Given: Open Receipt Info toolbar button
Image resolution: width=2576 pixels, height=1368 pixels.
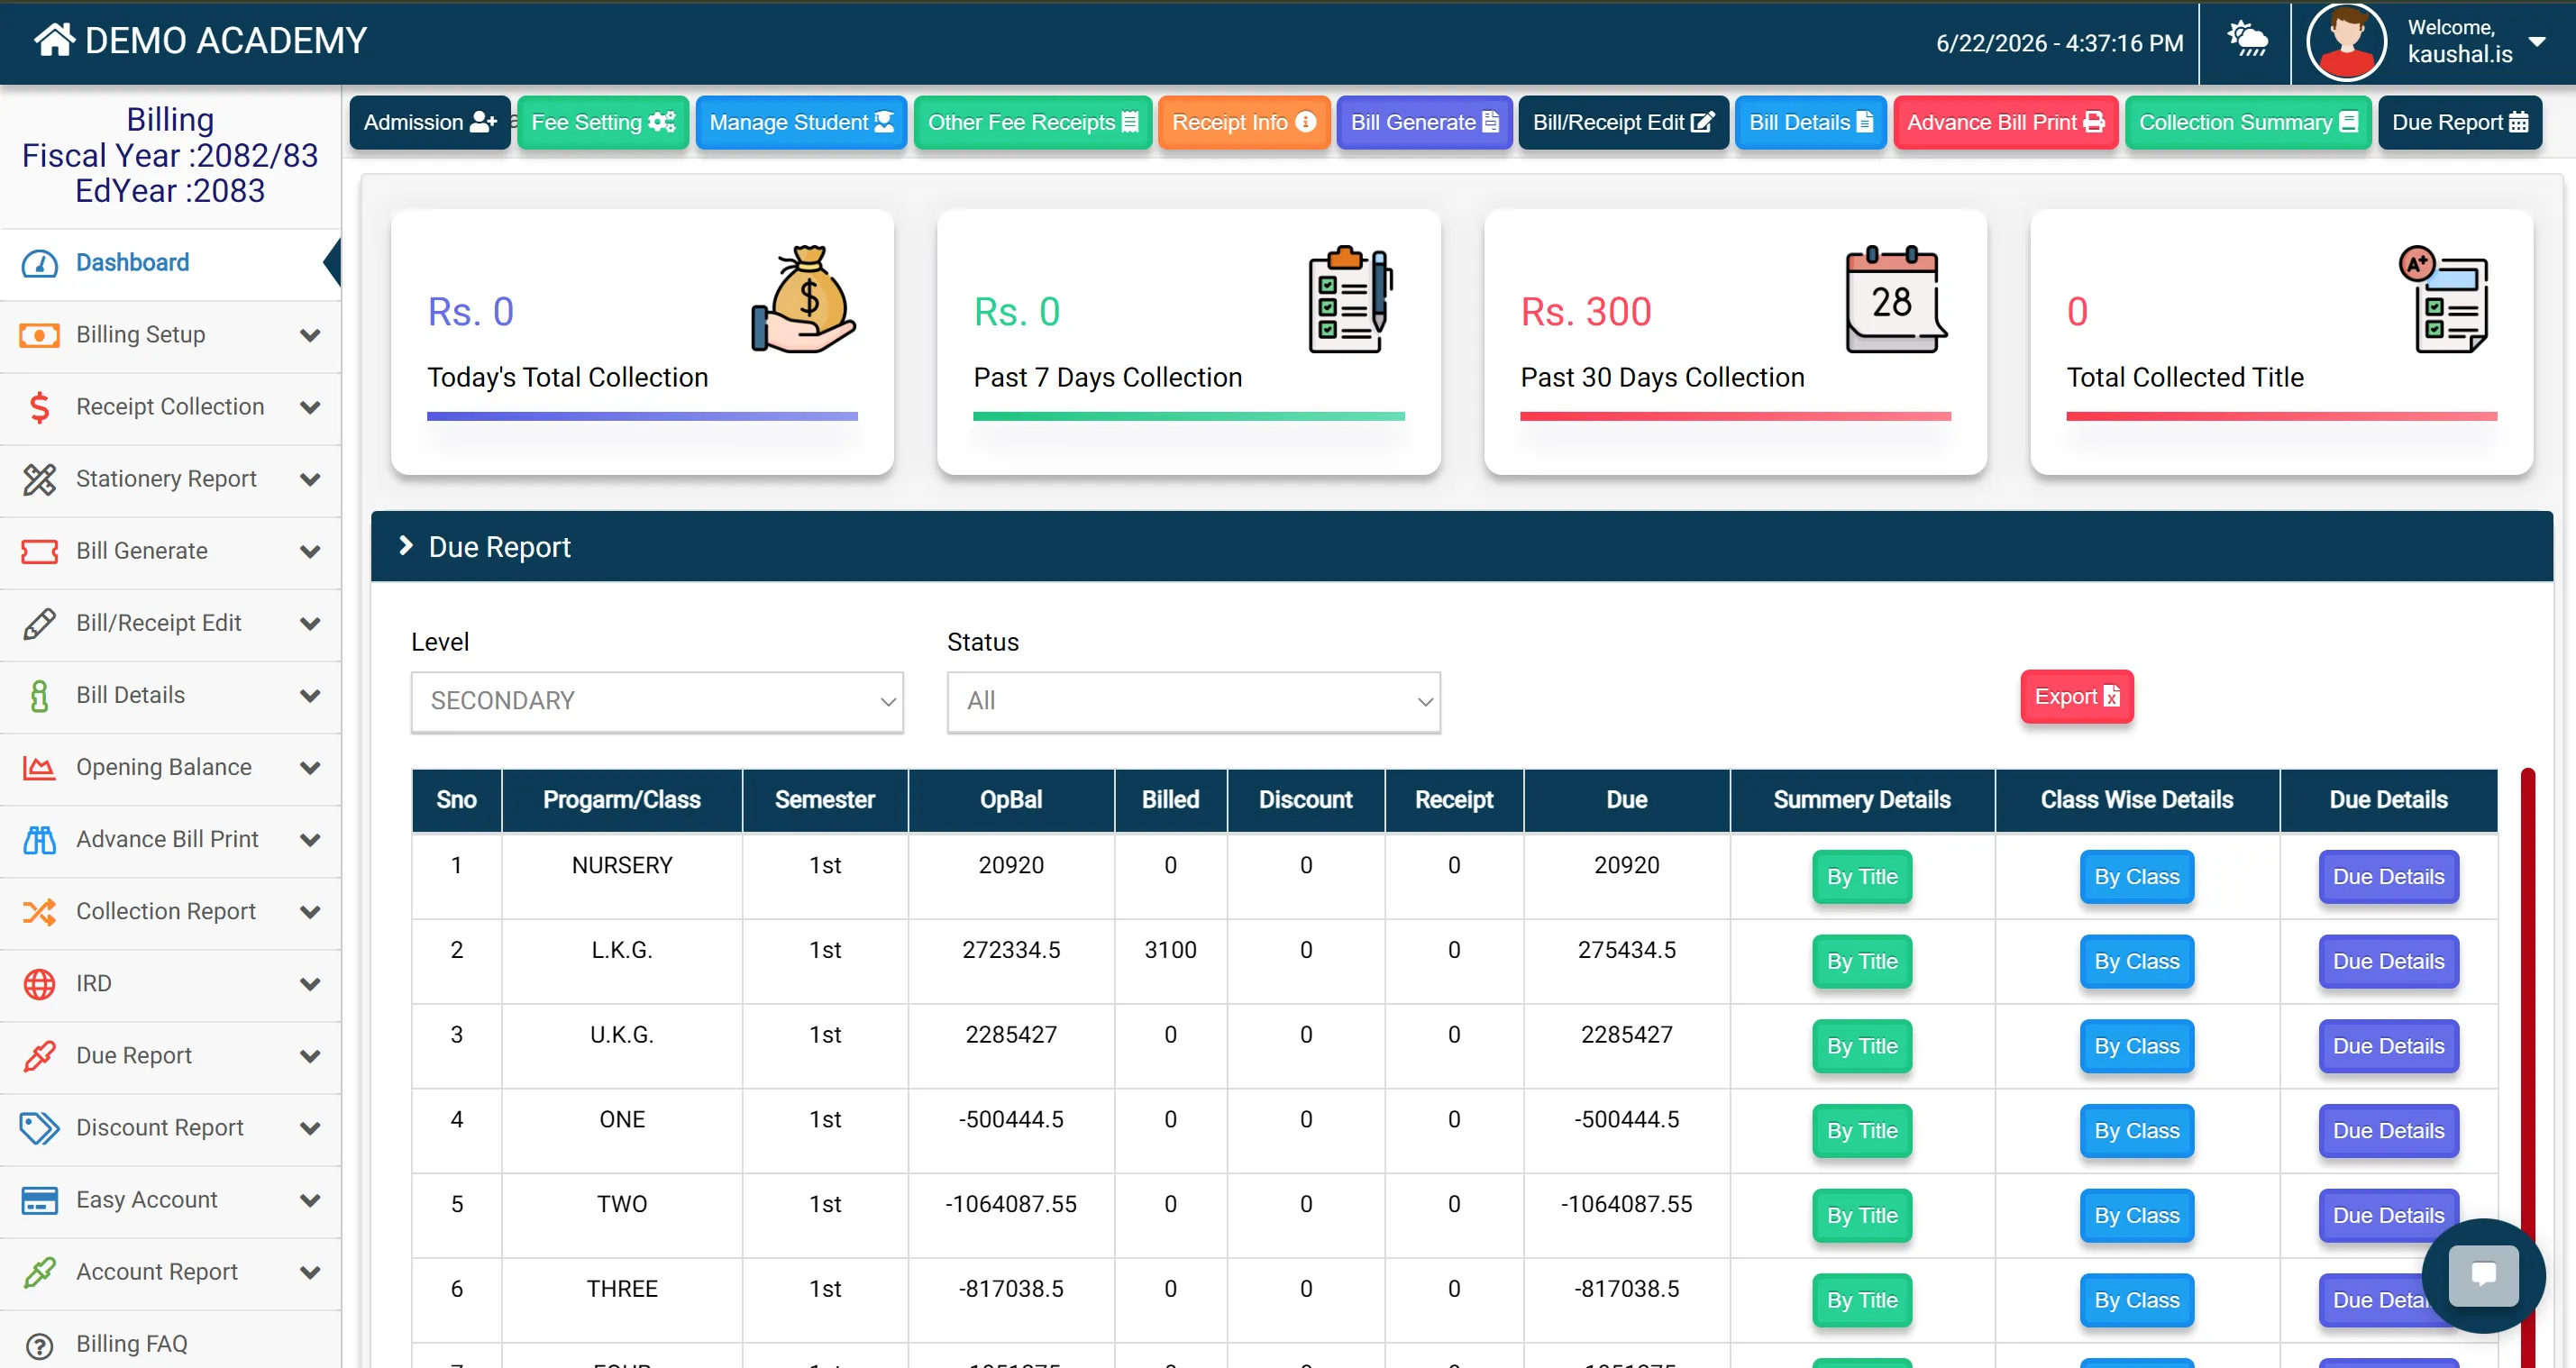Looking at the screenshot, I should coord(1244,122).
